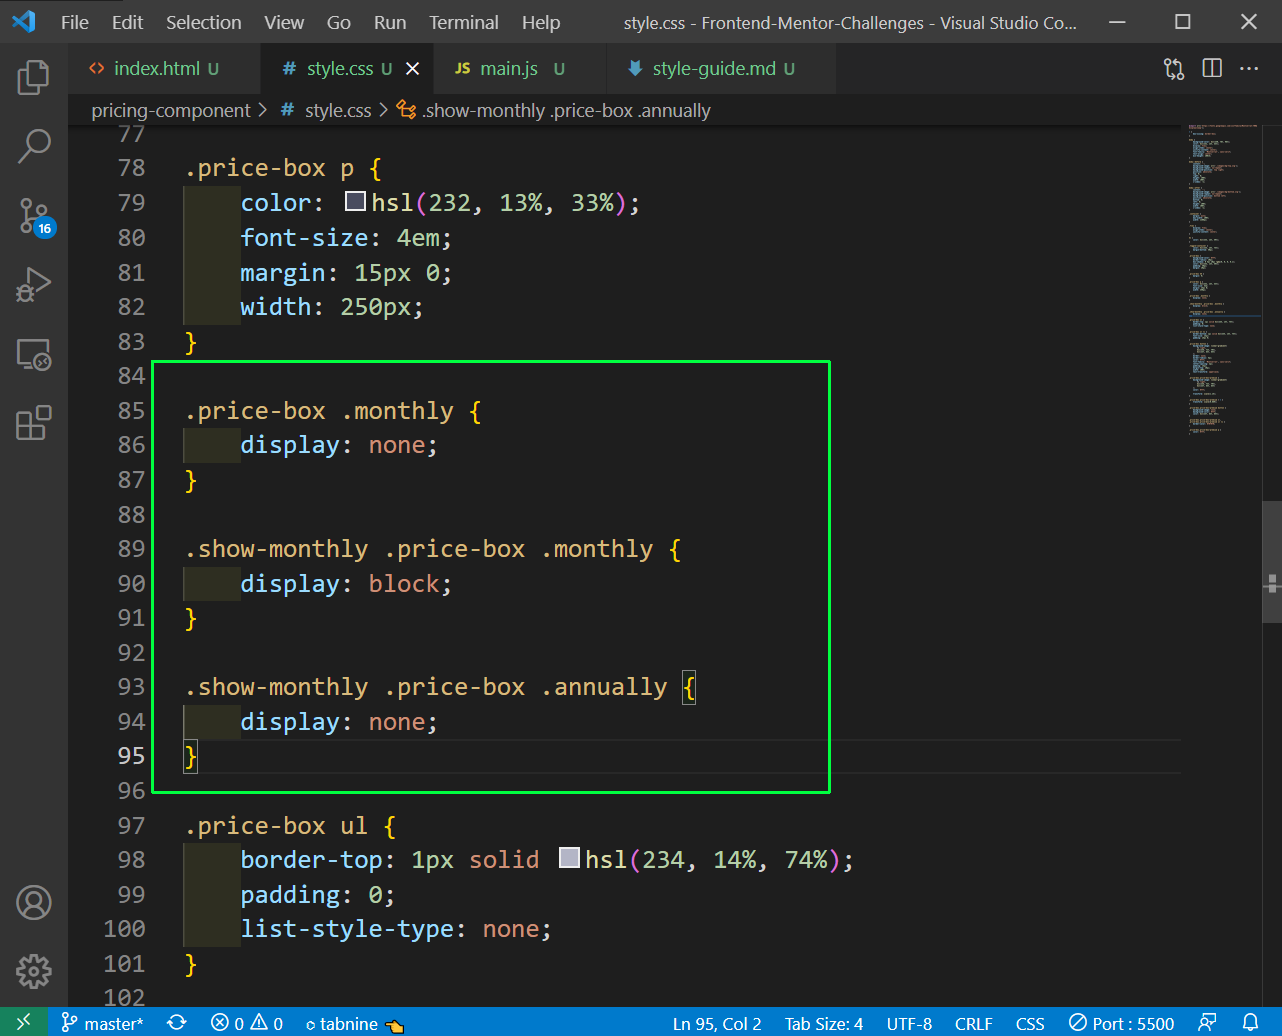
Task: Open color picker swatch for hsl(234, 14%, 74%)
Action: pyautogui.click(x=569, y=858)
